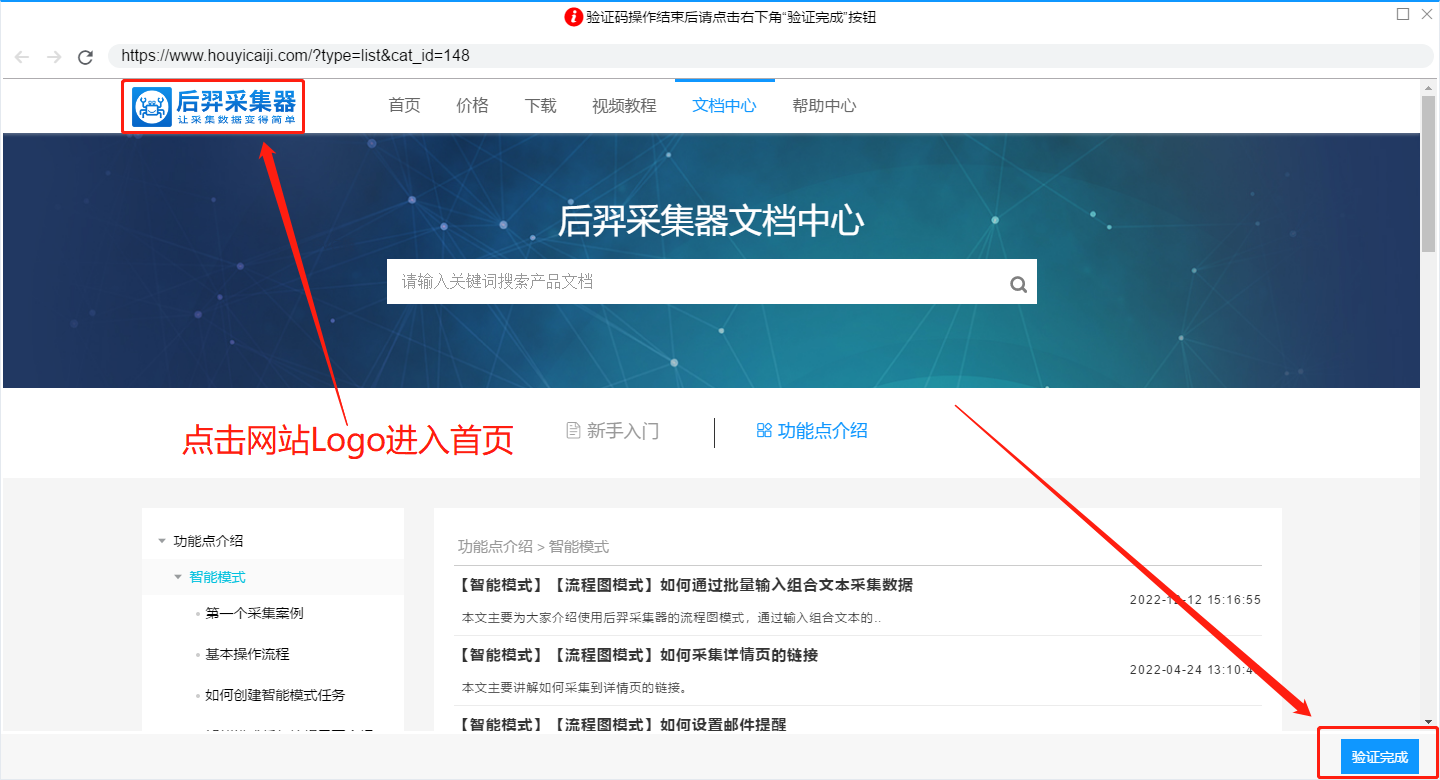
Task: Click 功能点介绍 in the breadcrumb
Action: point(495,547)
